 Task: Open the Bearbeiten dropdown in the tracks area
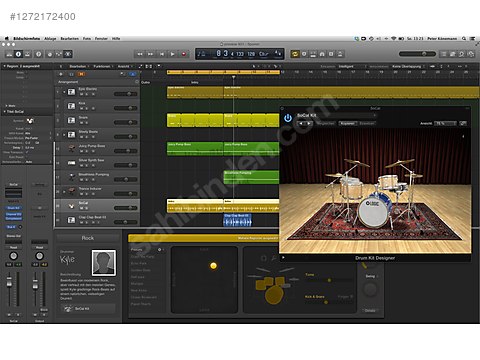point(79,66)
